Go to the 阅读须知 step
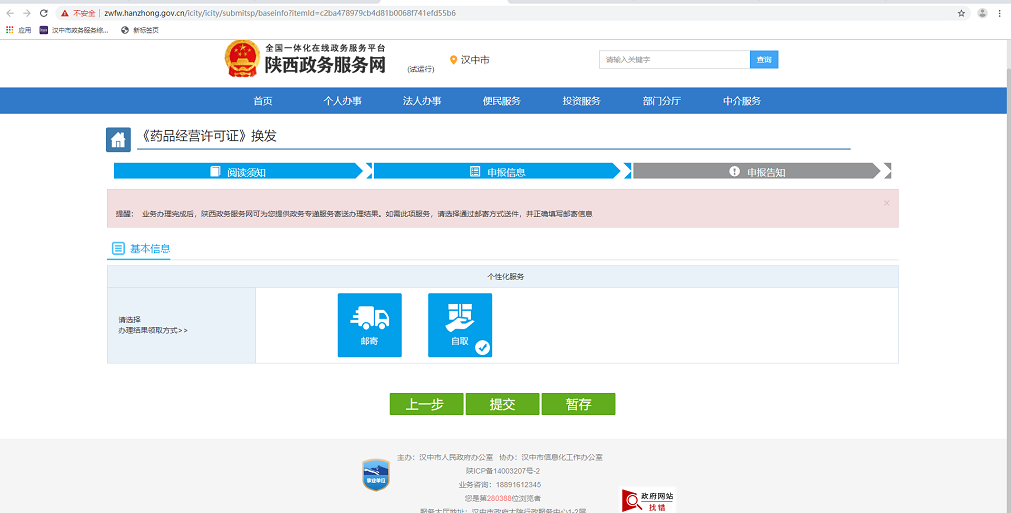Image resolution: width=1011 pixels, height=513 pixels. [238, 171]
